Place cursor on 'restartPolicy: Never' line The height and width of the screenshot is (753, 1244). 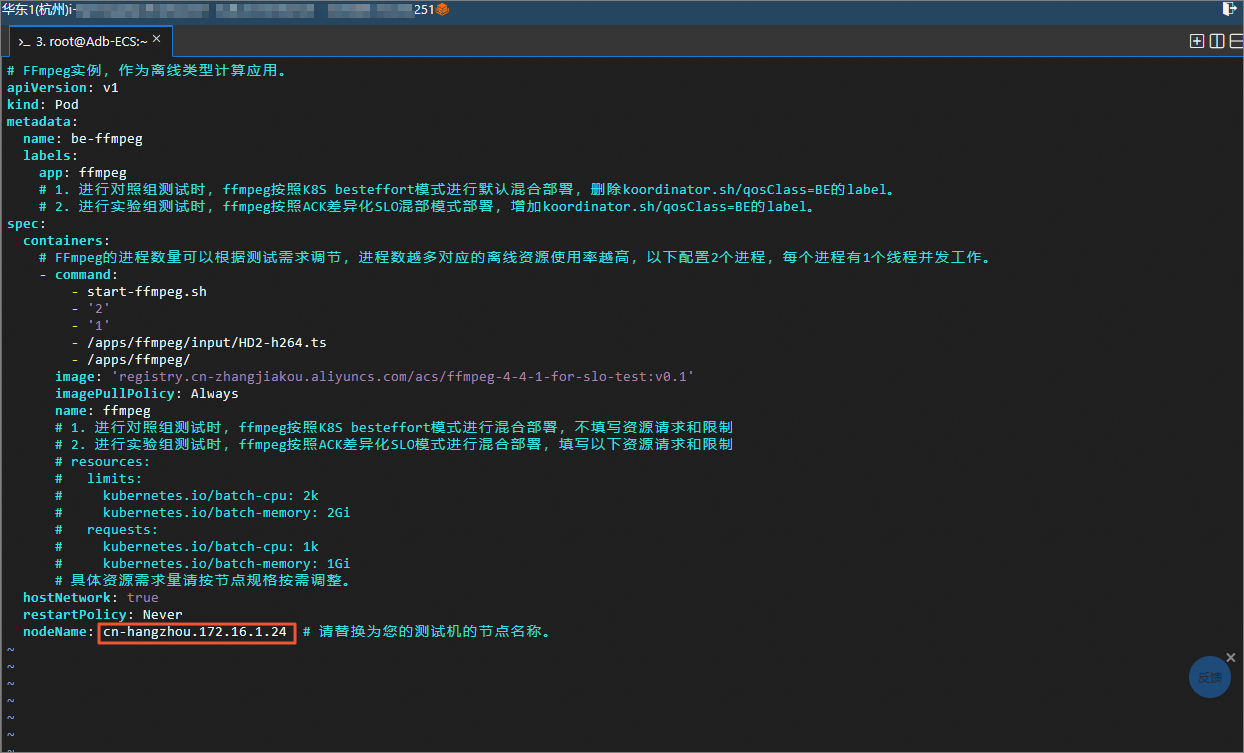pos(102,614)
